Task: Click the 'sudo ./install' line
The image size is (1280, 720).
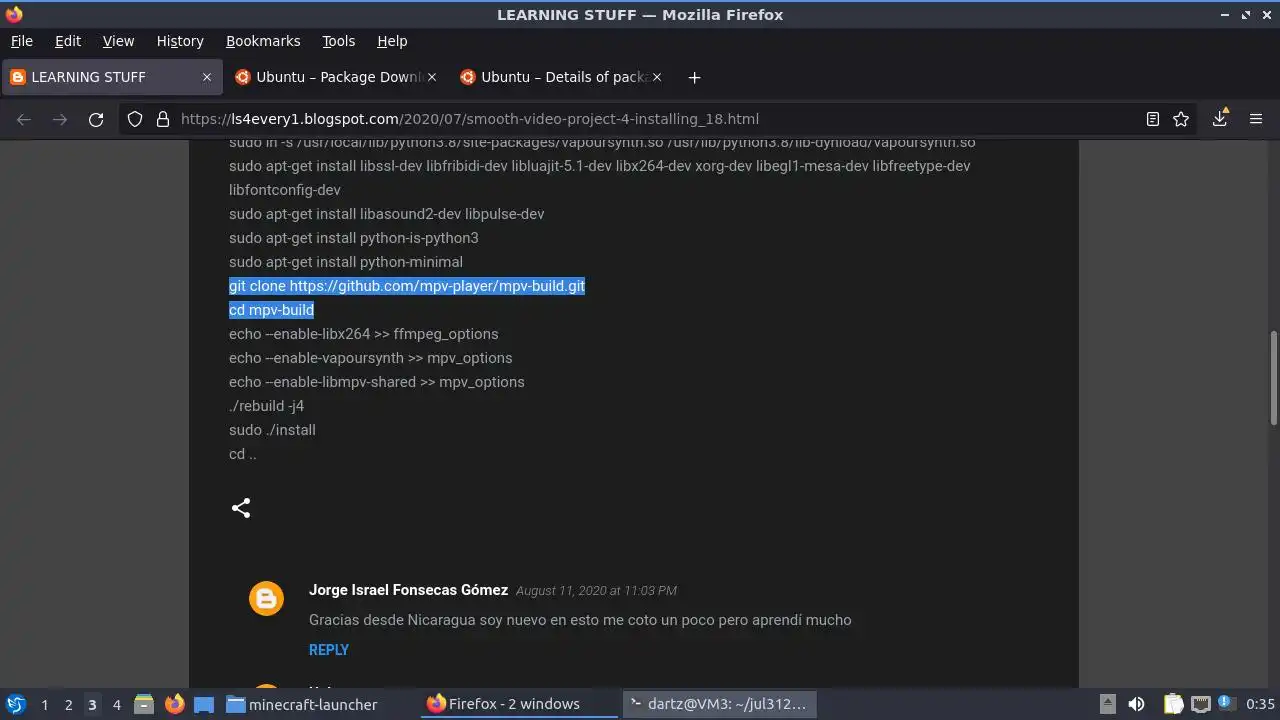Action: (272, 430)
